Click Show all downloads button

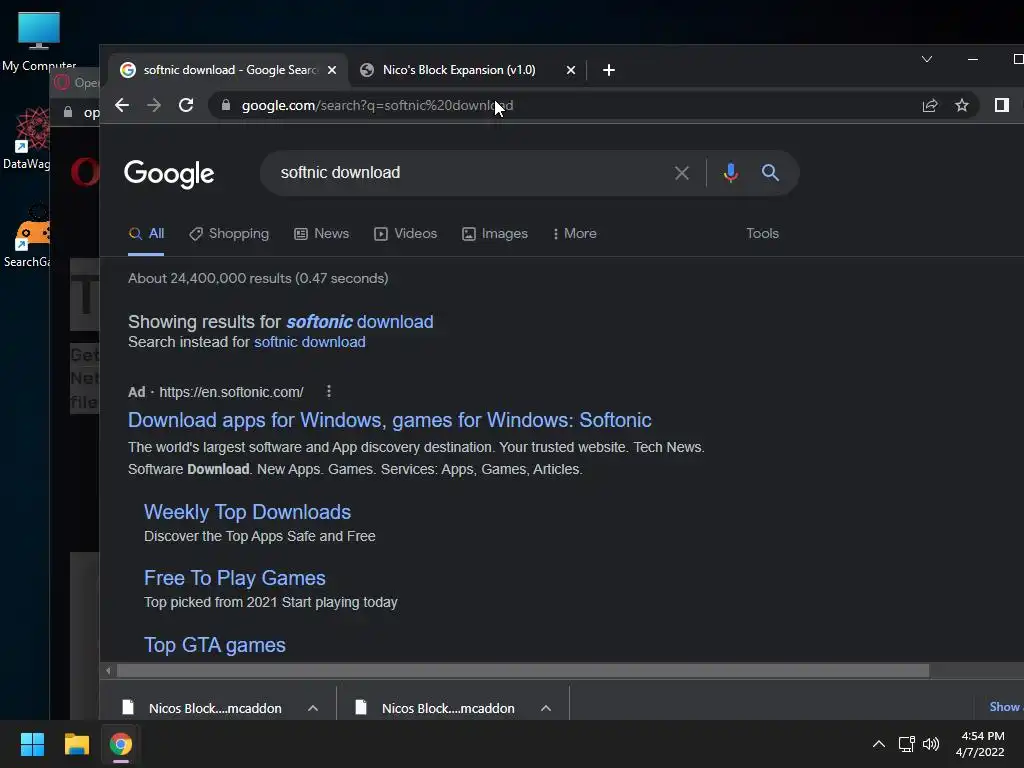(x=1006, y=707)
